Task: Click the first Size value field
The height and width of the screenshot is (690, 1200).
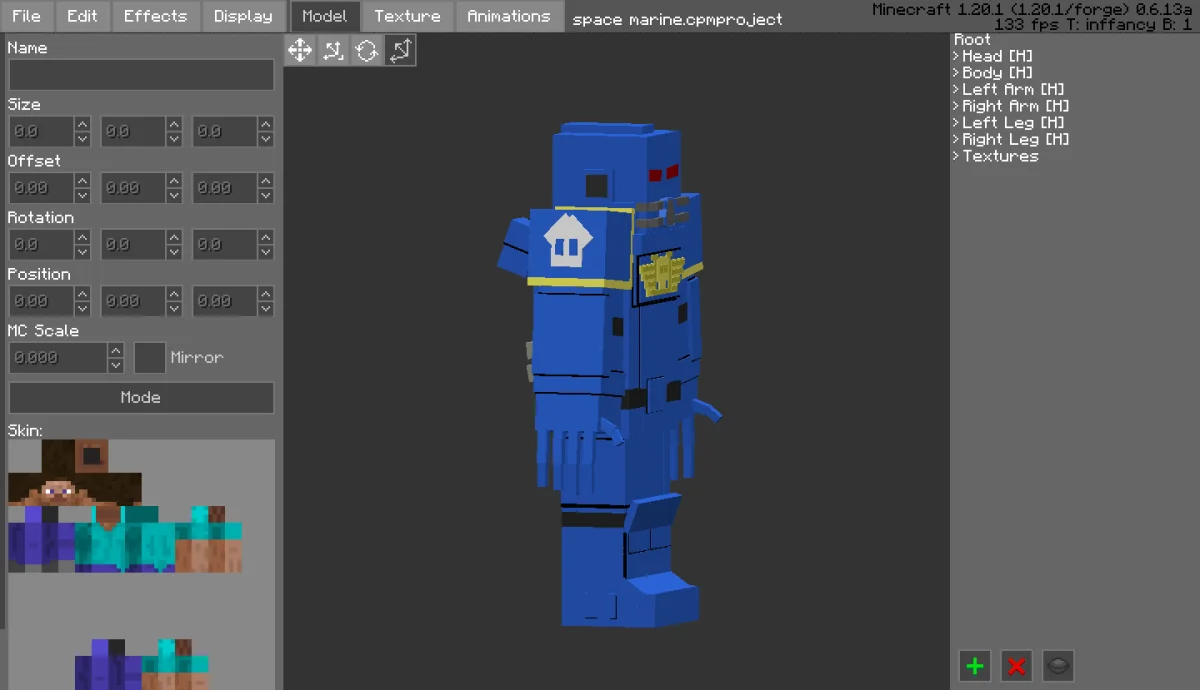Action: 41,132
